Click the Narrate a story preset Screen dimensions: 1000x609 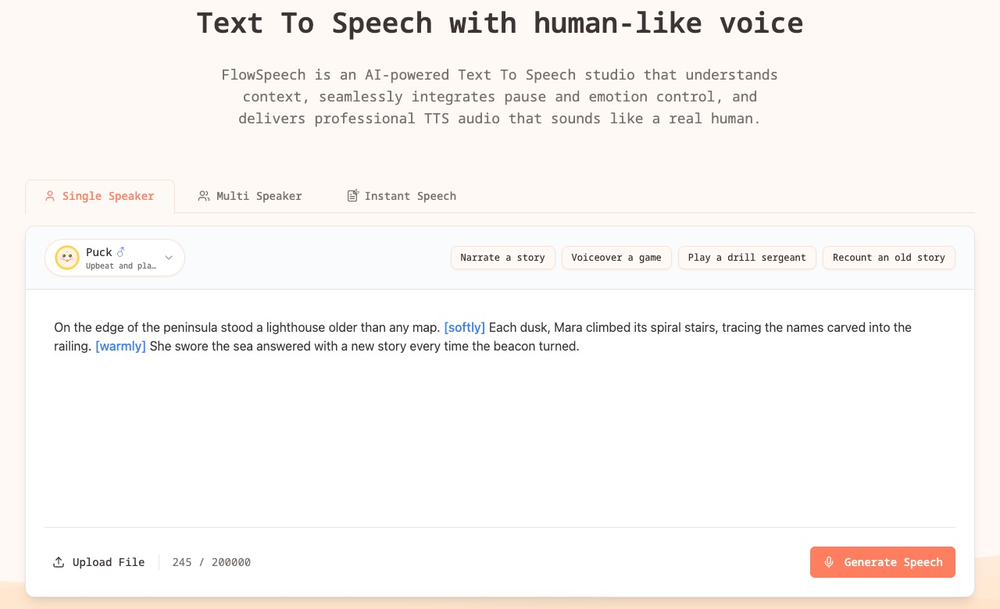[503, 257]
